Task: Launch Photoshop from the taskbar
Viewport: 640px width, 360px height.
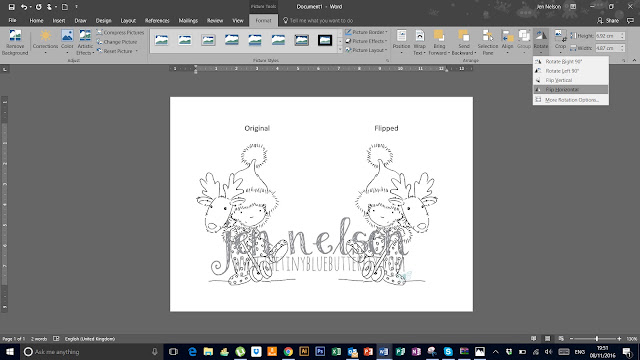Action: tap(320, 351)
